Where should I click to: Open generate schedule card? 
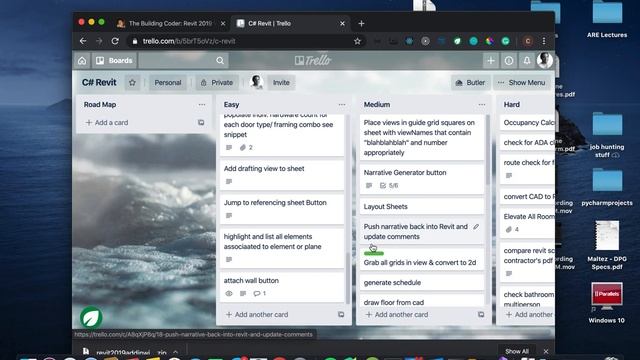tap(422, 282)
